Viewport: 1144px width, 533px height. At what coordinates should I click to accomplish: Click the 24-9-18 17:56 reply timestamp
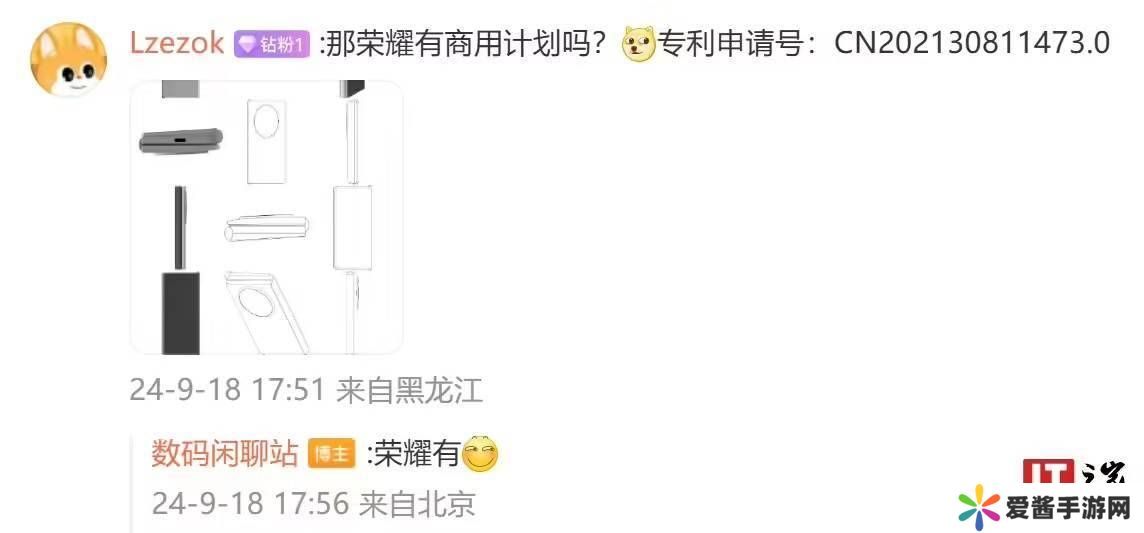pyautogui.click(x=248, y=503)
